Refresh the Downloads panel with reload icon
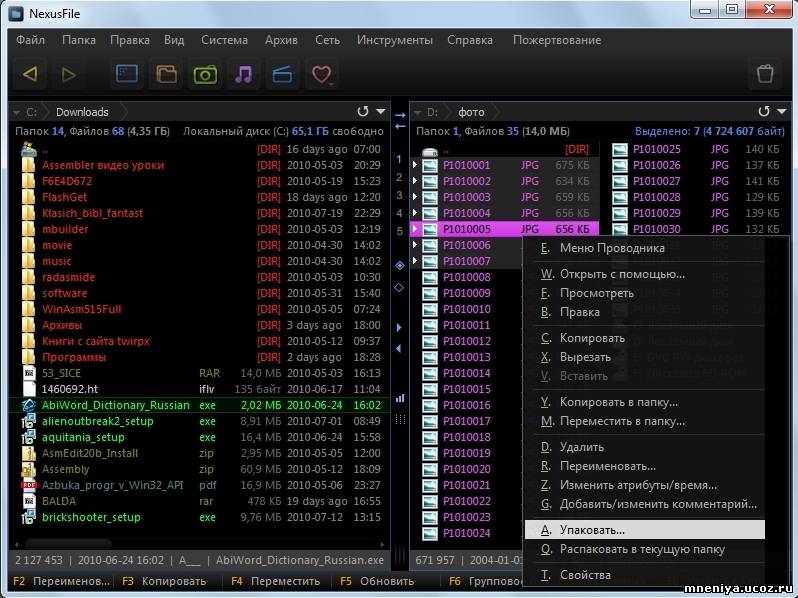The image size is (798, 598). pos(362,111)
